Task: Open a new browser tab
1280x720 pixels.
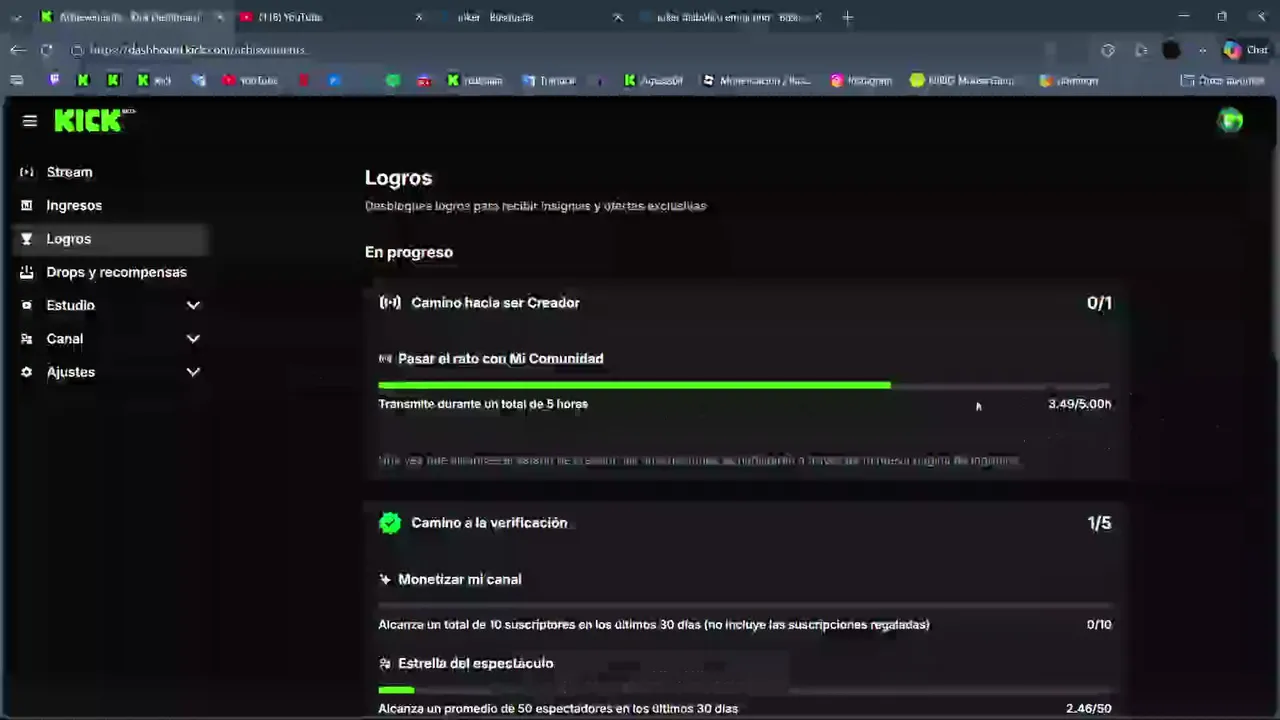Action: [848, 17]
